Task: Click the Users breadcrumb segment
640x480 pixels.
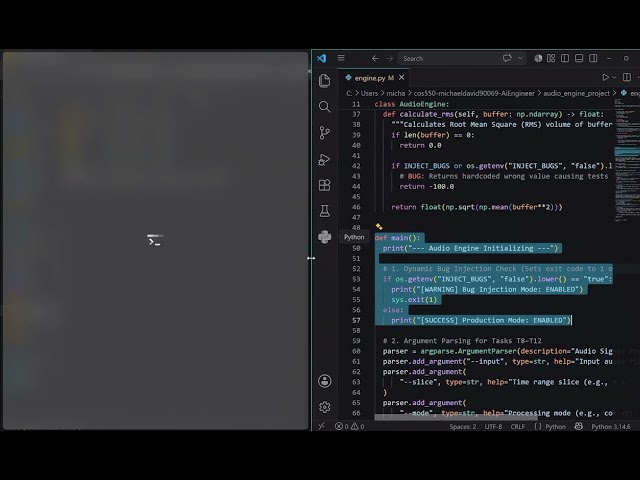Action: click(369, 93)
